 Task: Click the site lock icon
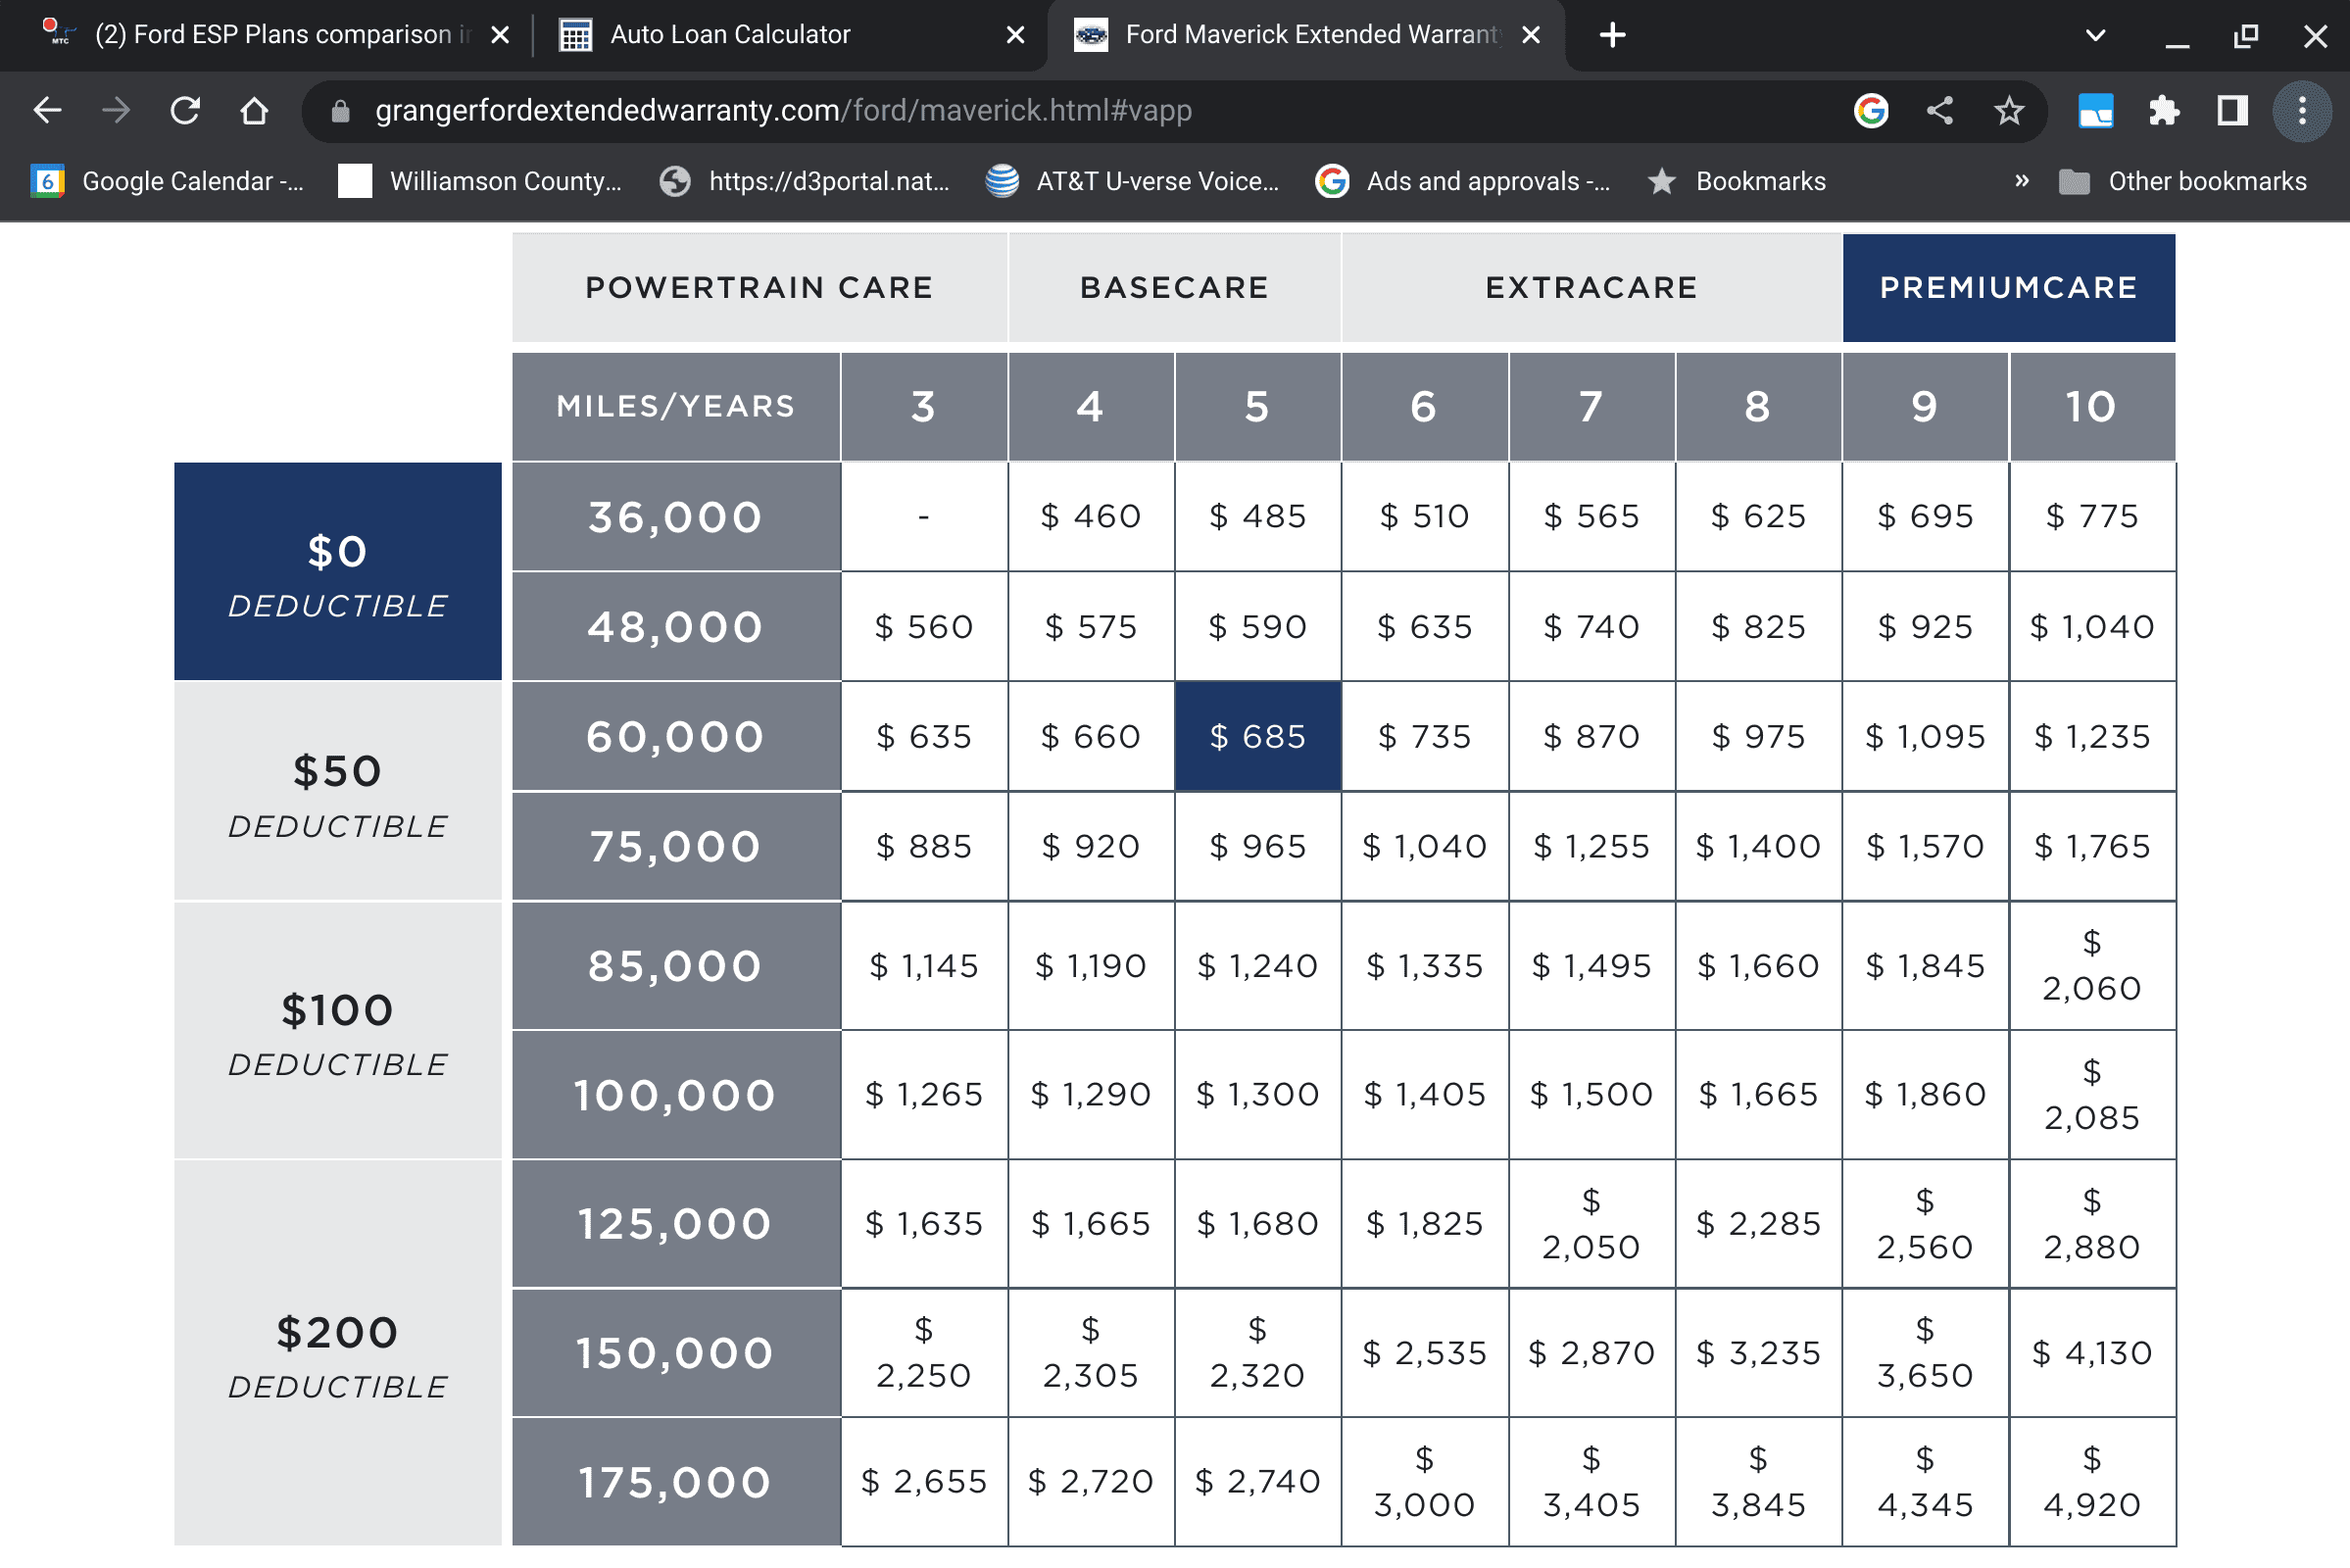(x=340, y=111)
